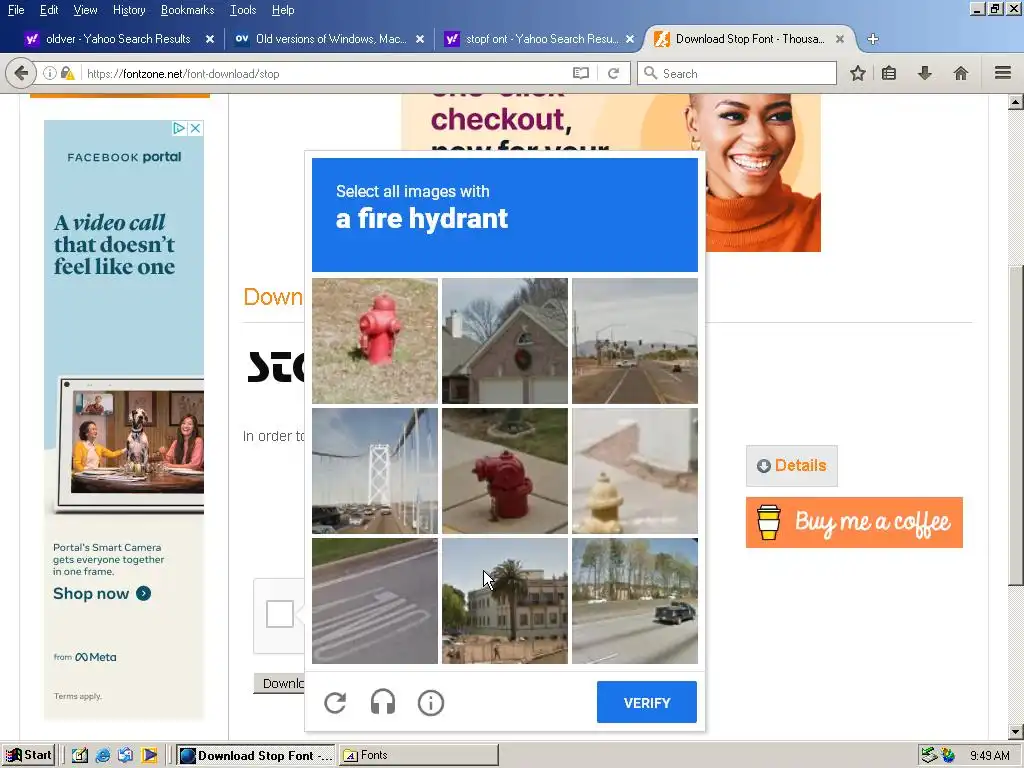Open the Edit menu

(x=49, y=10)
